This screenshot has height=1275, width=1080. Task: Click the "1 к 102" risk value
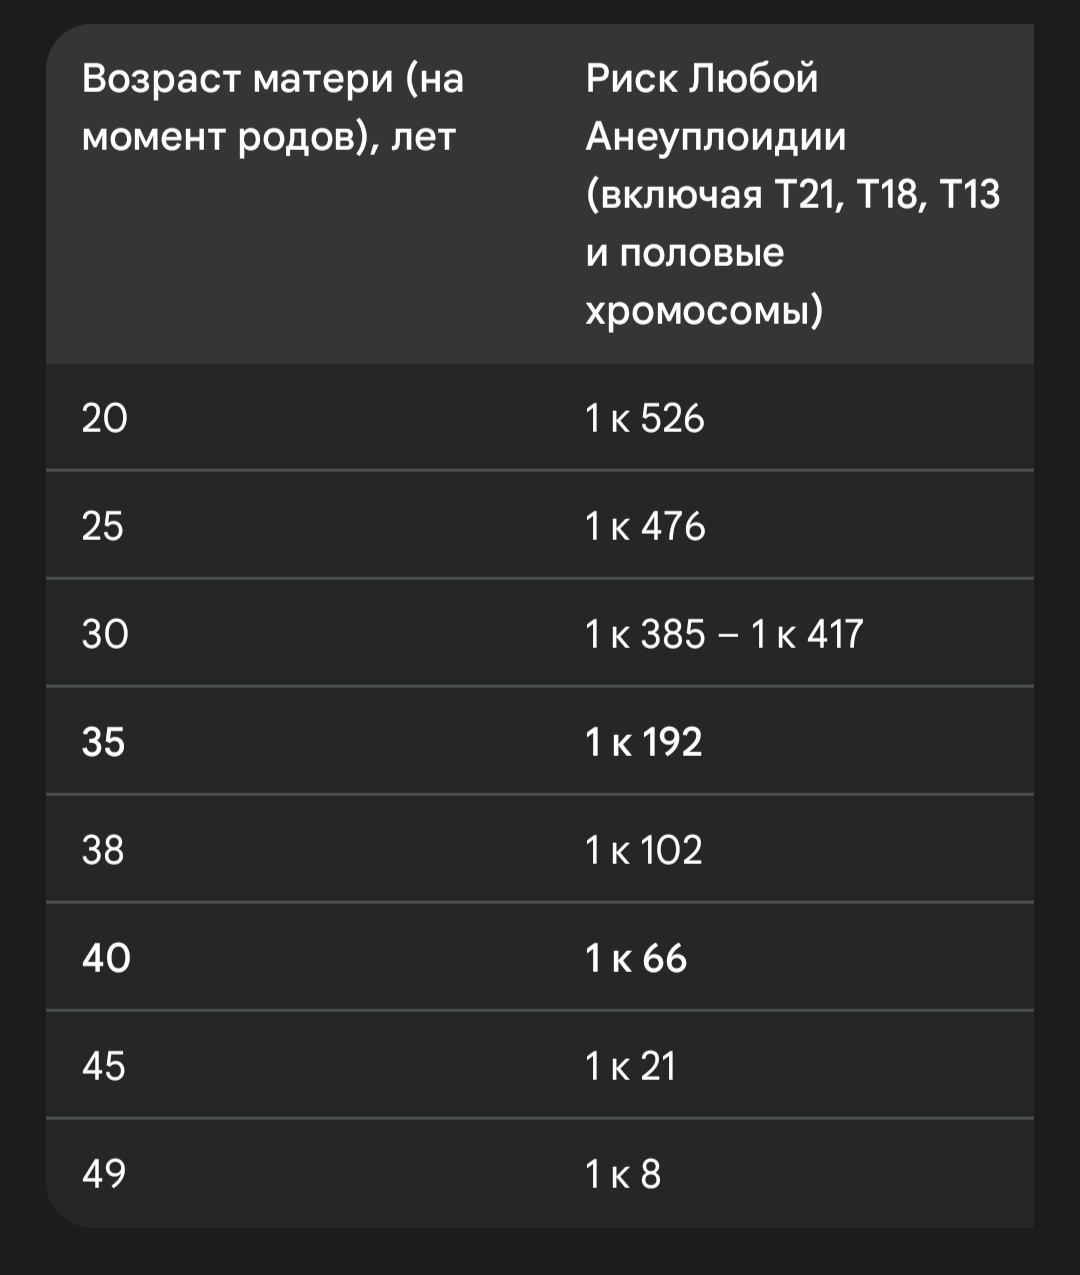644,850
